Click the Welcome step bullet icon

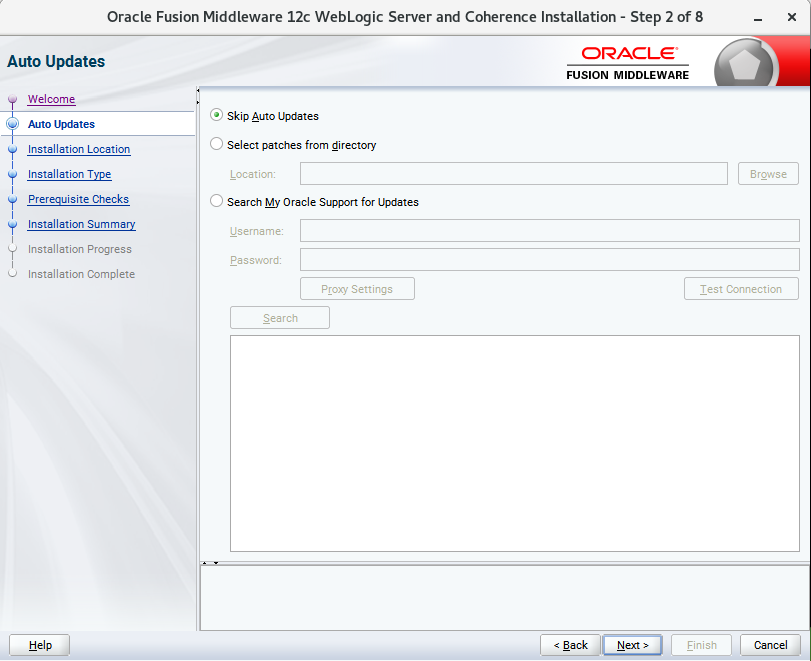tap(12, 100)
